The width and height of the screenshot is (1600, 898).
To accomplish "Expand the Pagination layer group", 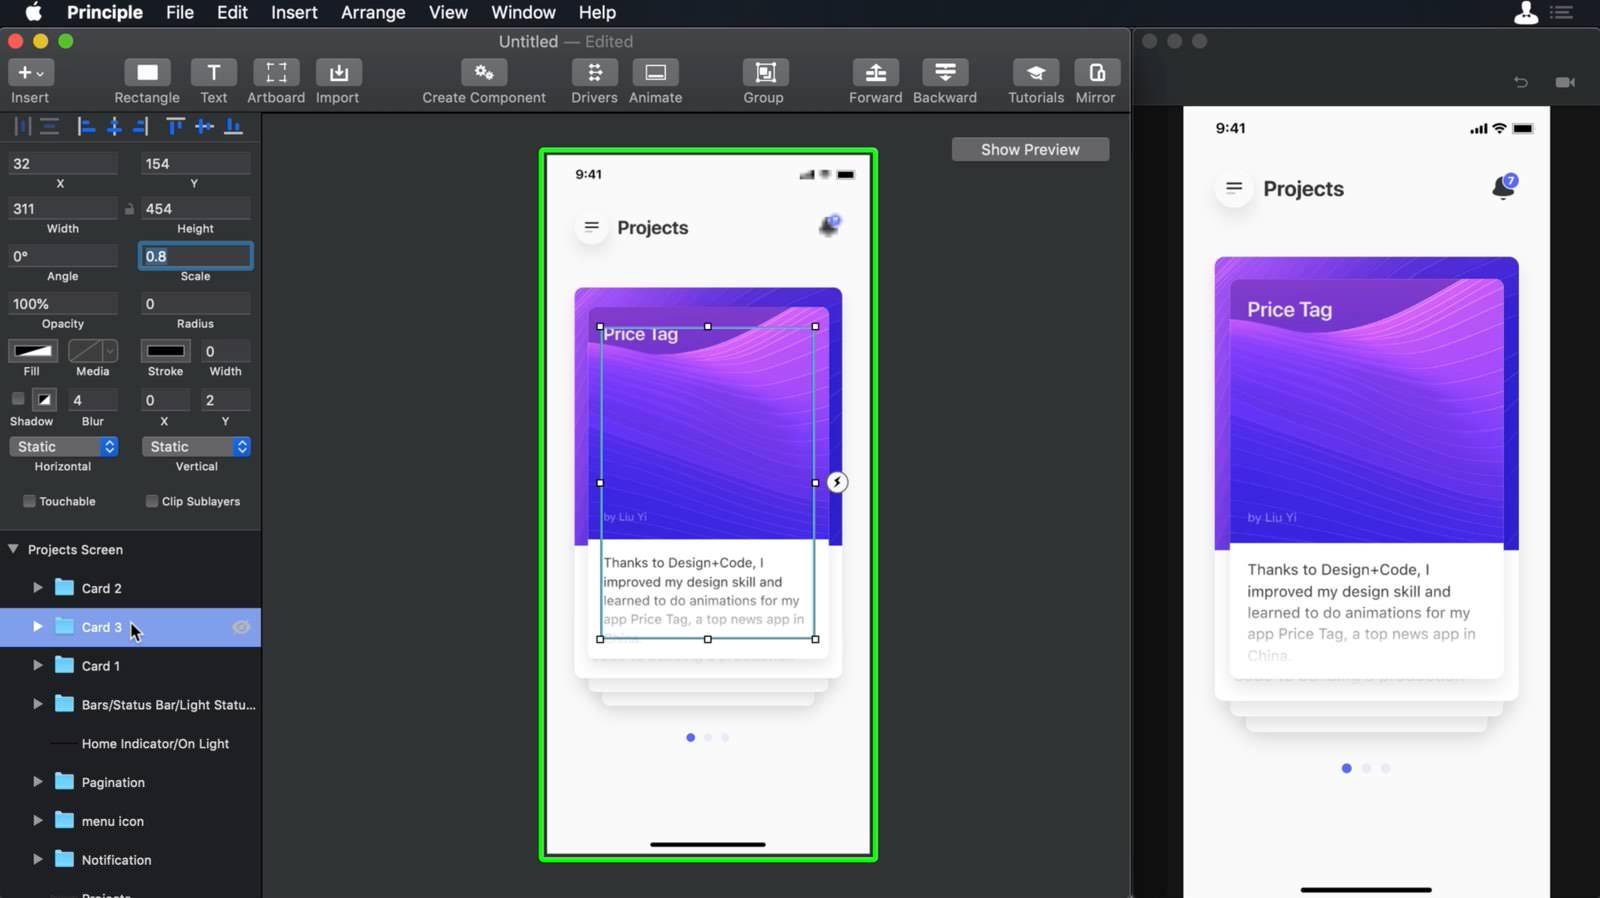I will [x=37, y=782].
